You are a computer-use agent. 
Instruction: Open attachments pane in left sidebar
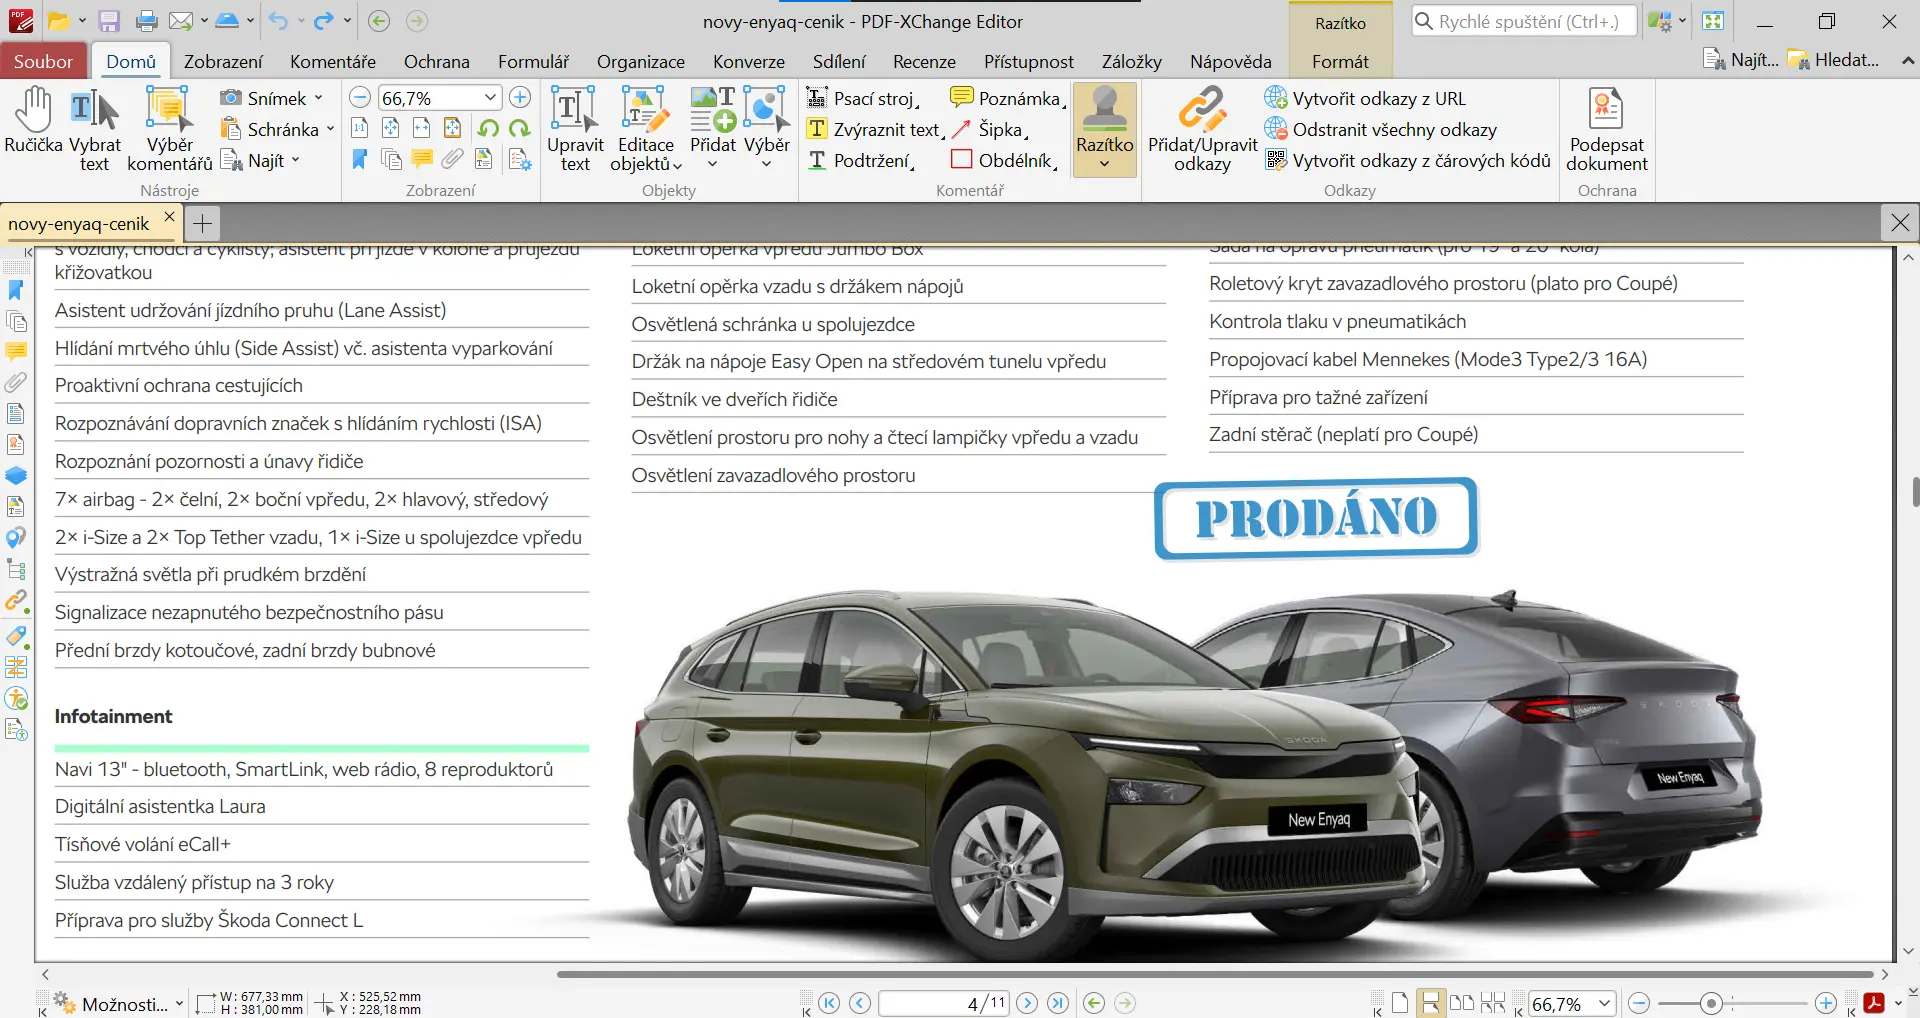[16, 383]
